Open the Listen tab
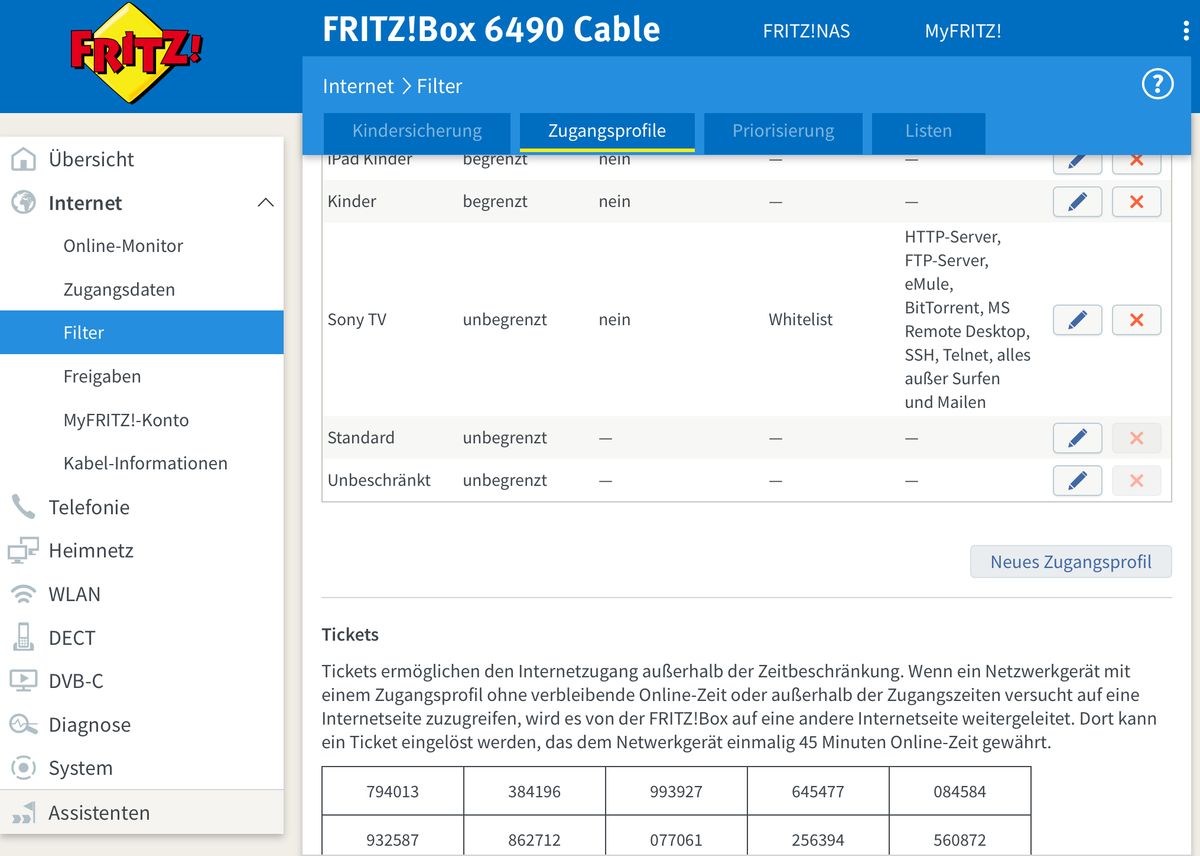 (928, 131)
